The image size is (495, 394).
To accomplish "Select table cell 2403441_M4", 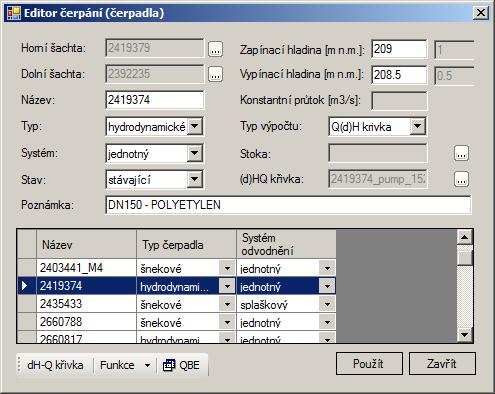I will coord(86,268).
